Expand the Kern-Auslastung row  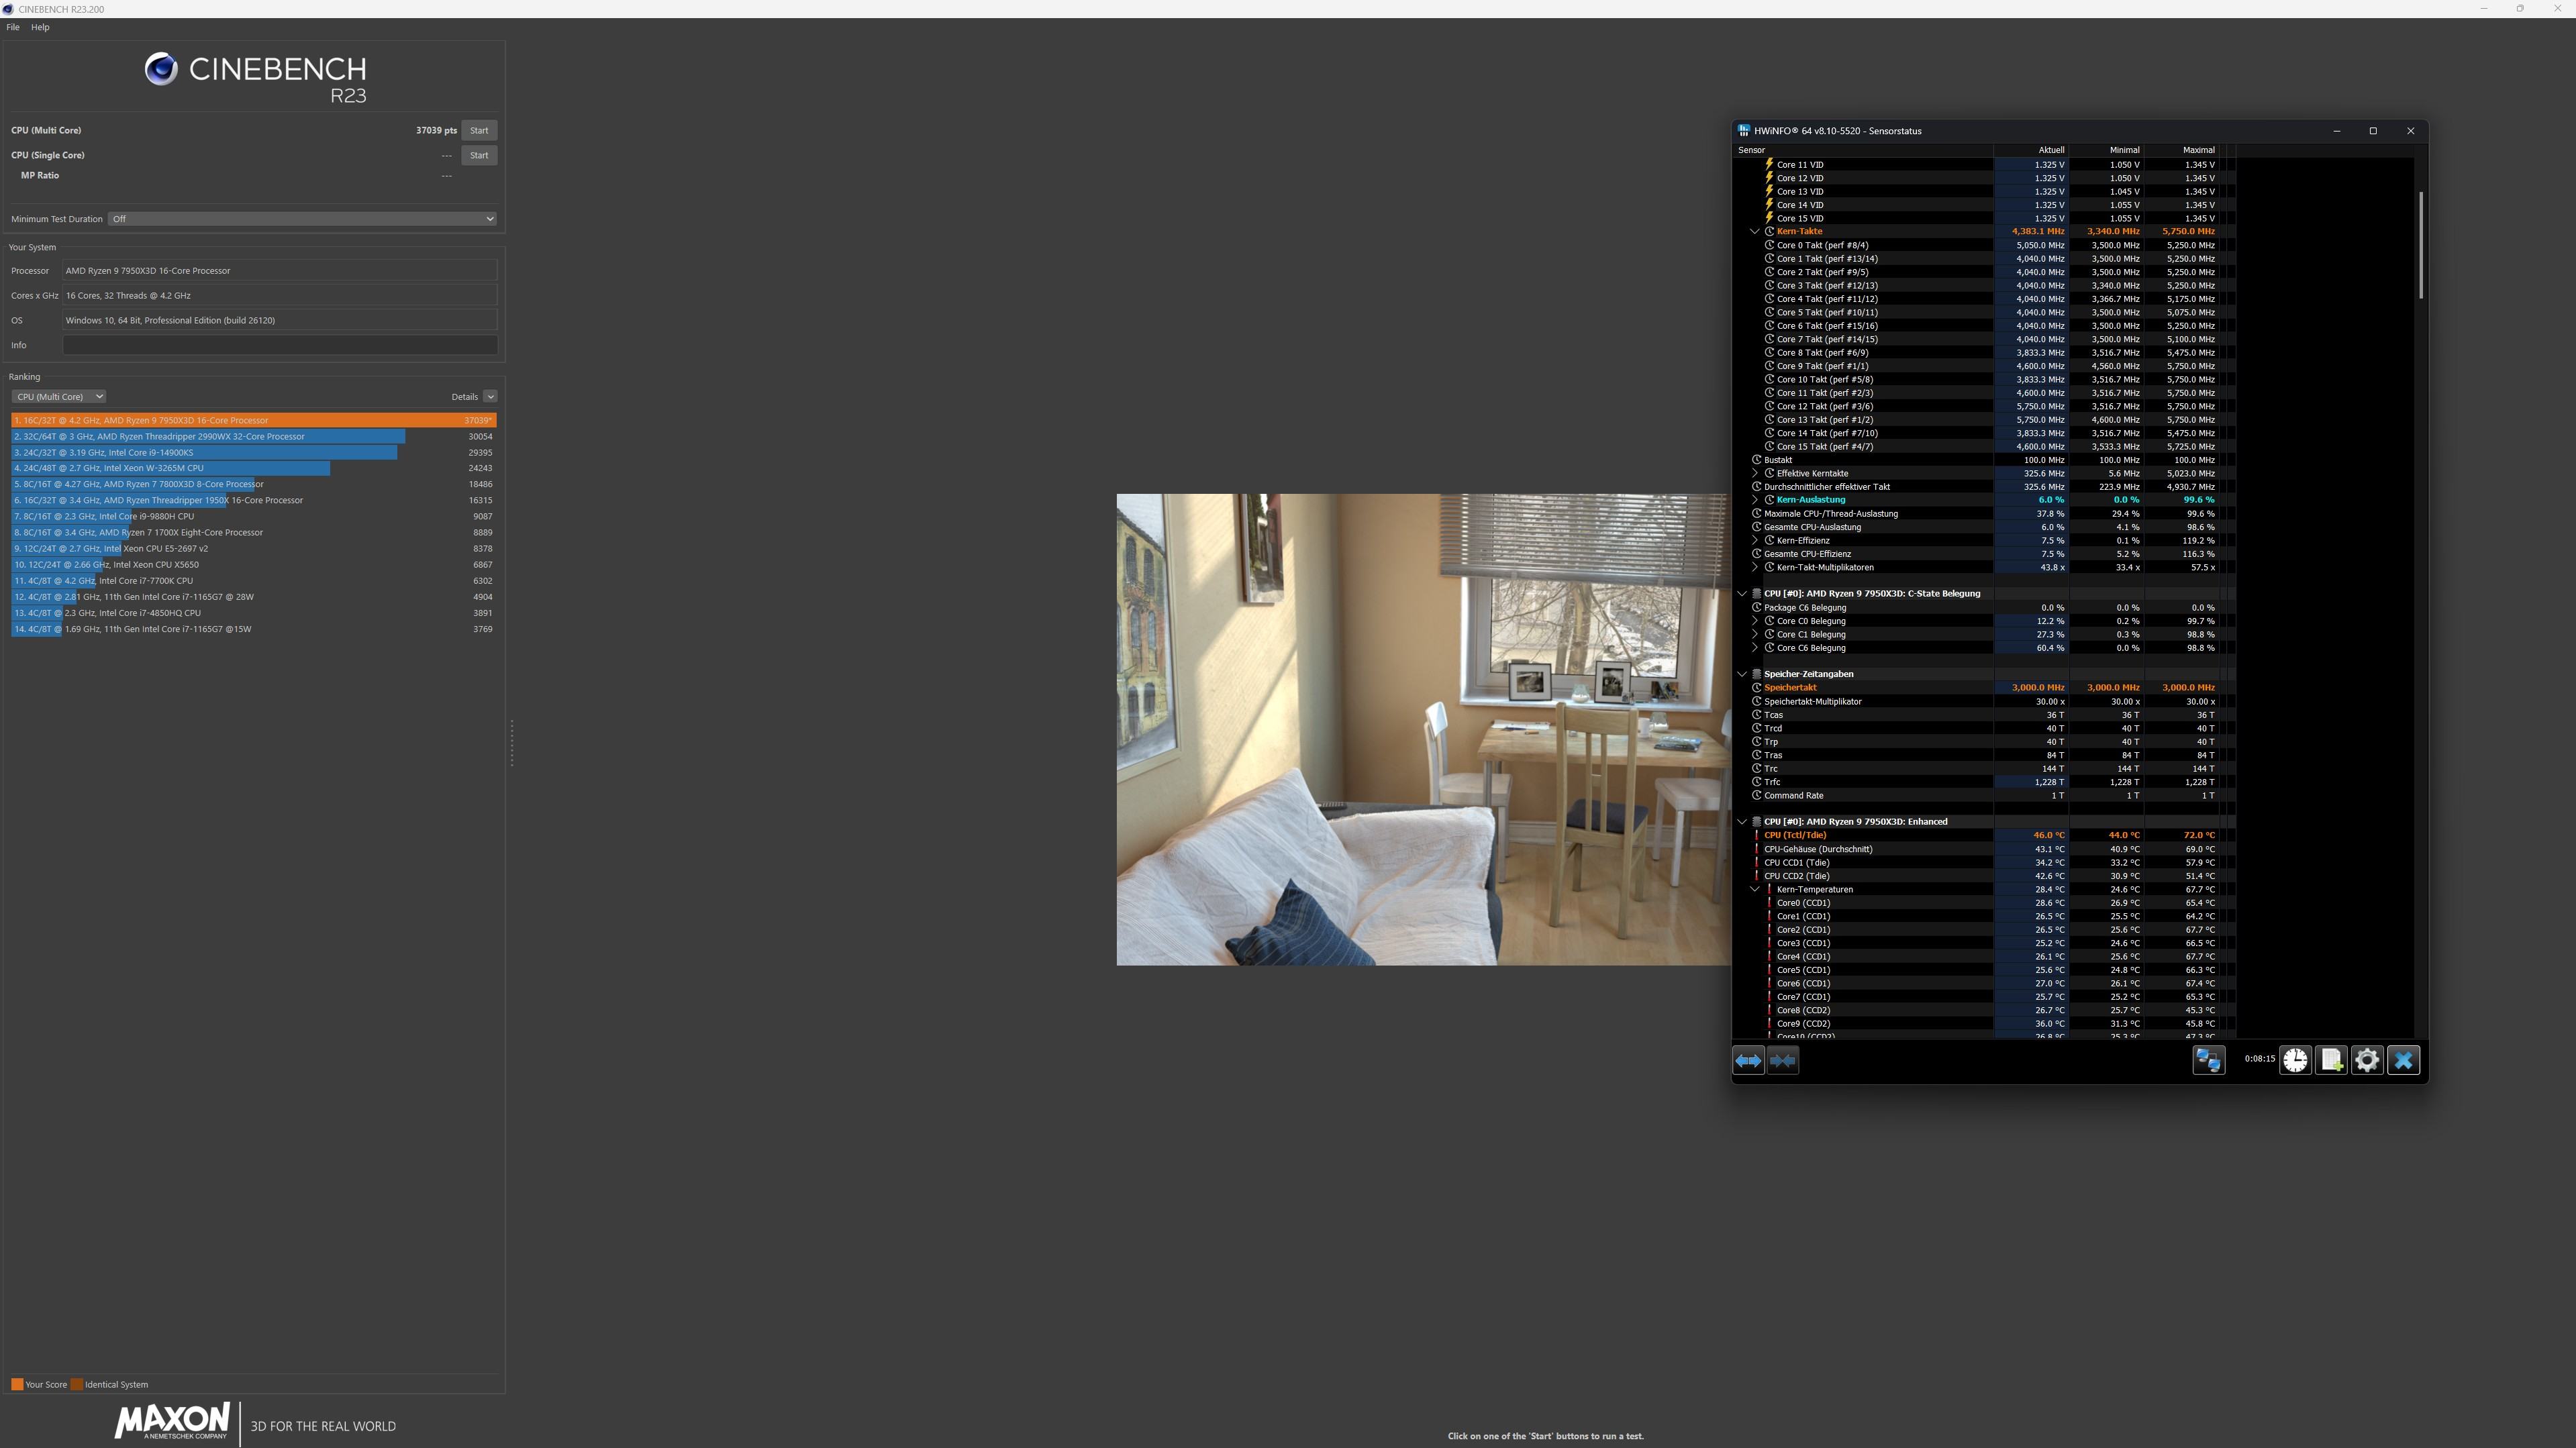point(1754,500)
